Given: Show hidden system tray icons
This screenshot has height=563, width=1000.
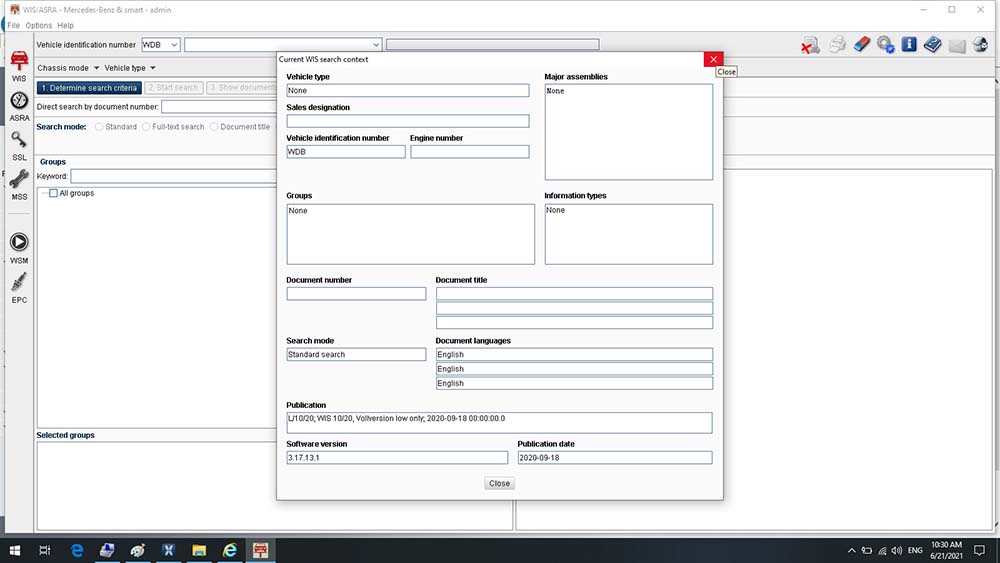Looking at the screenshot, I should 851,550.
